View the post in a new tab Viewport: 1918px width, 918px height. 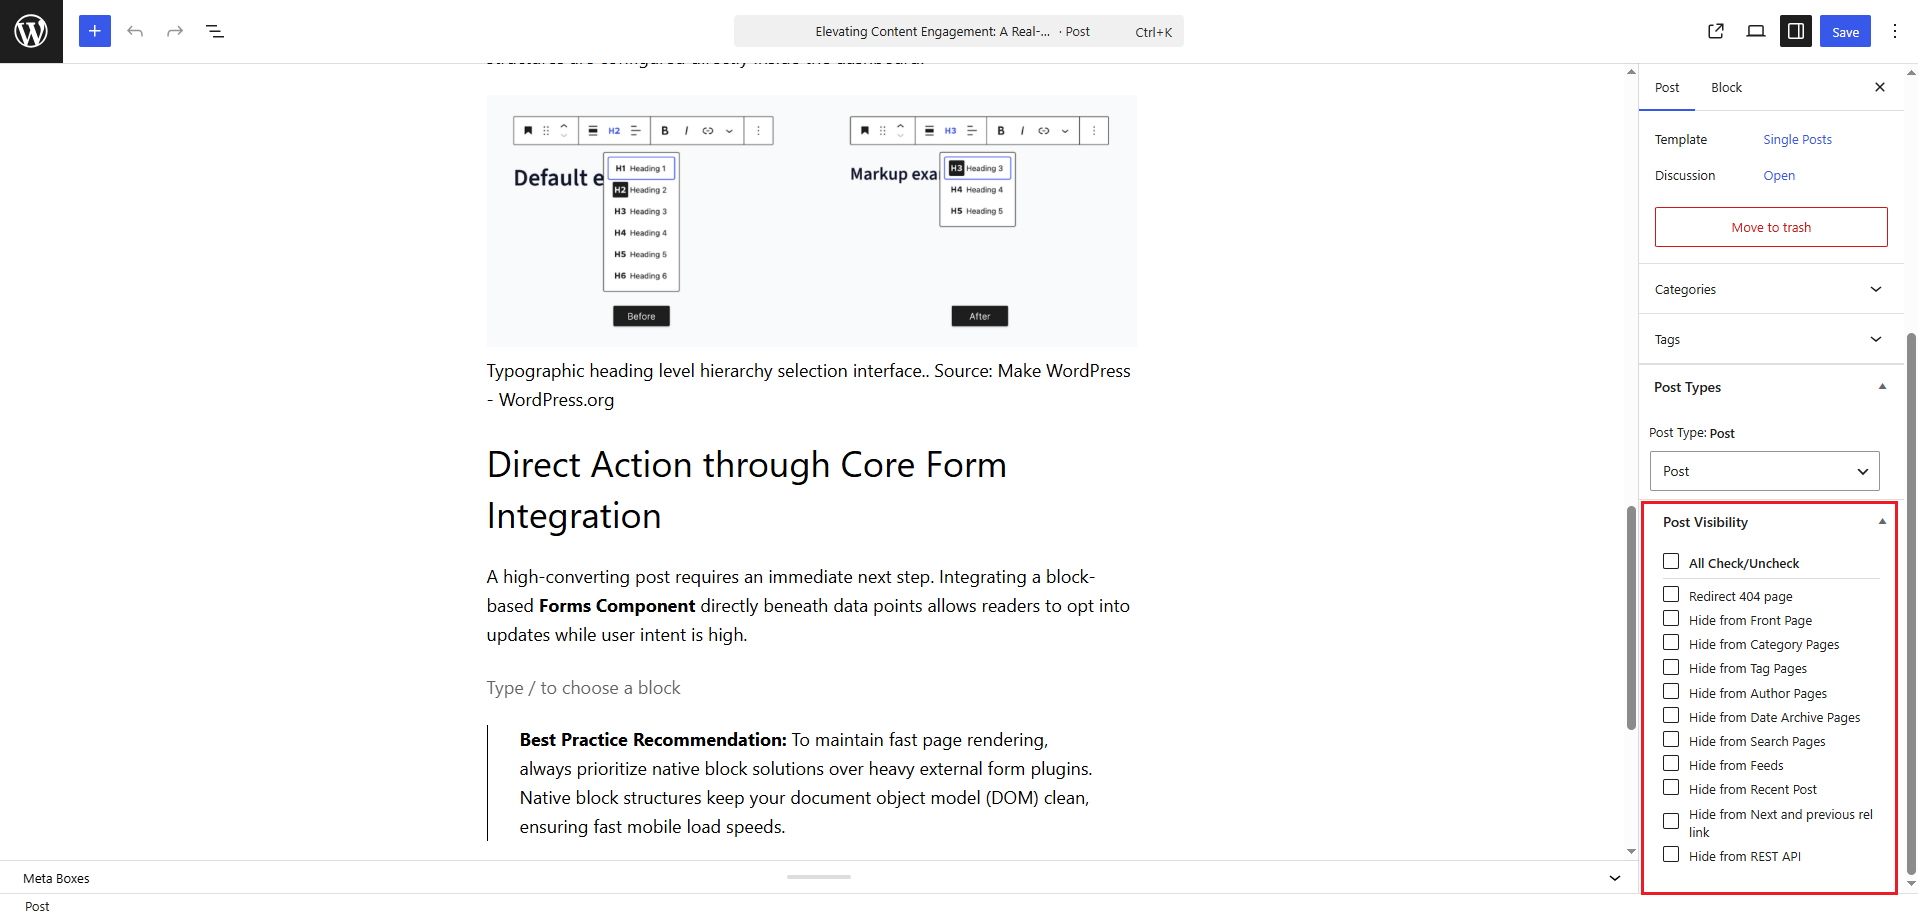(x=1716, y=31)
